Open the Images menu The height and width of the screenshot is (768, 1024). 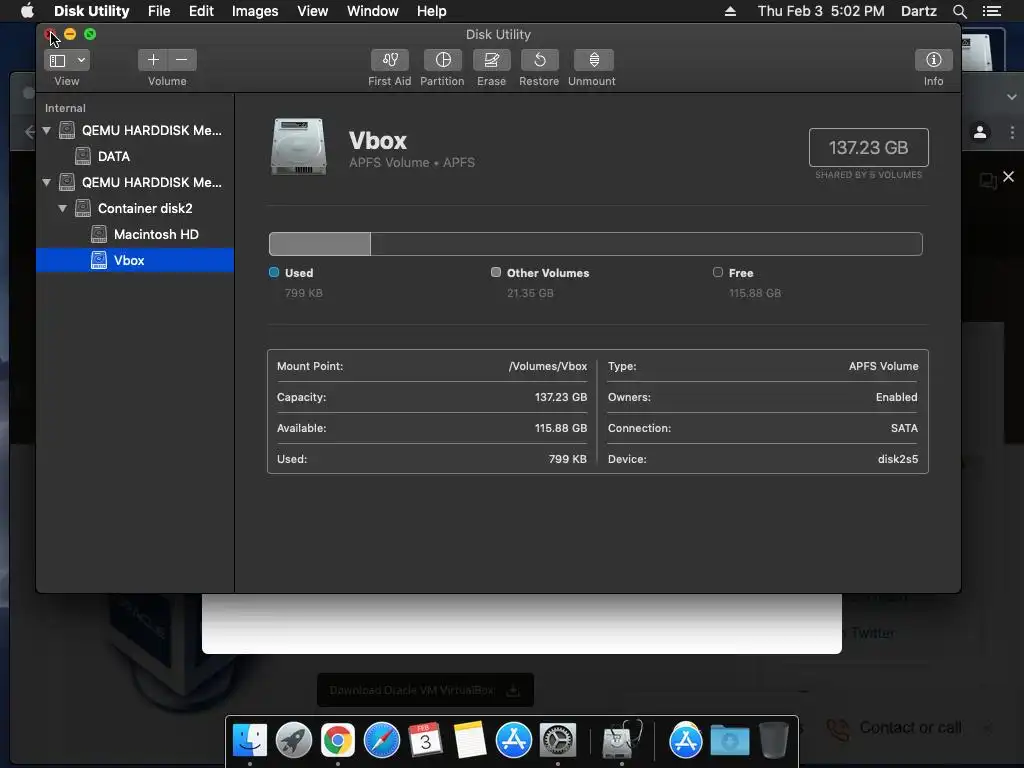255,11
